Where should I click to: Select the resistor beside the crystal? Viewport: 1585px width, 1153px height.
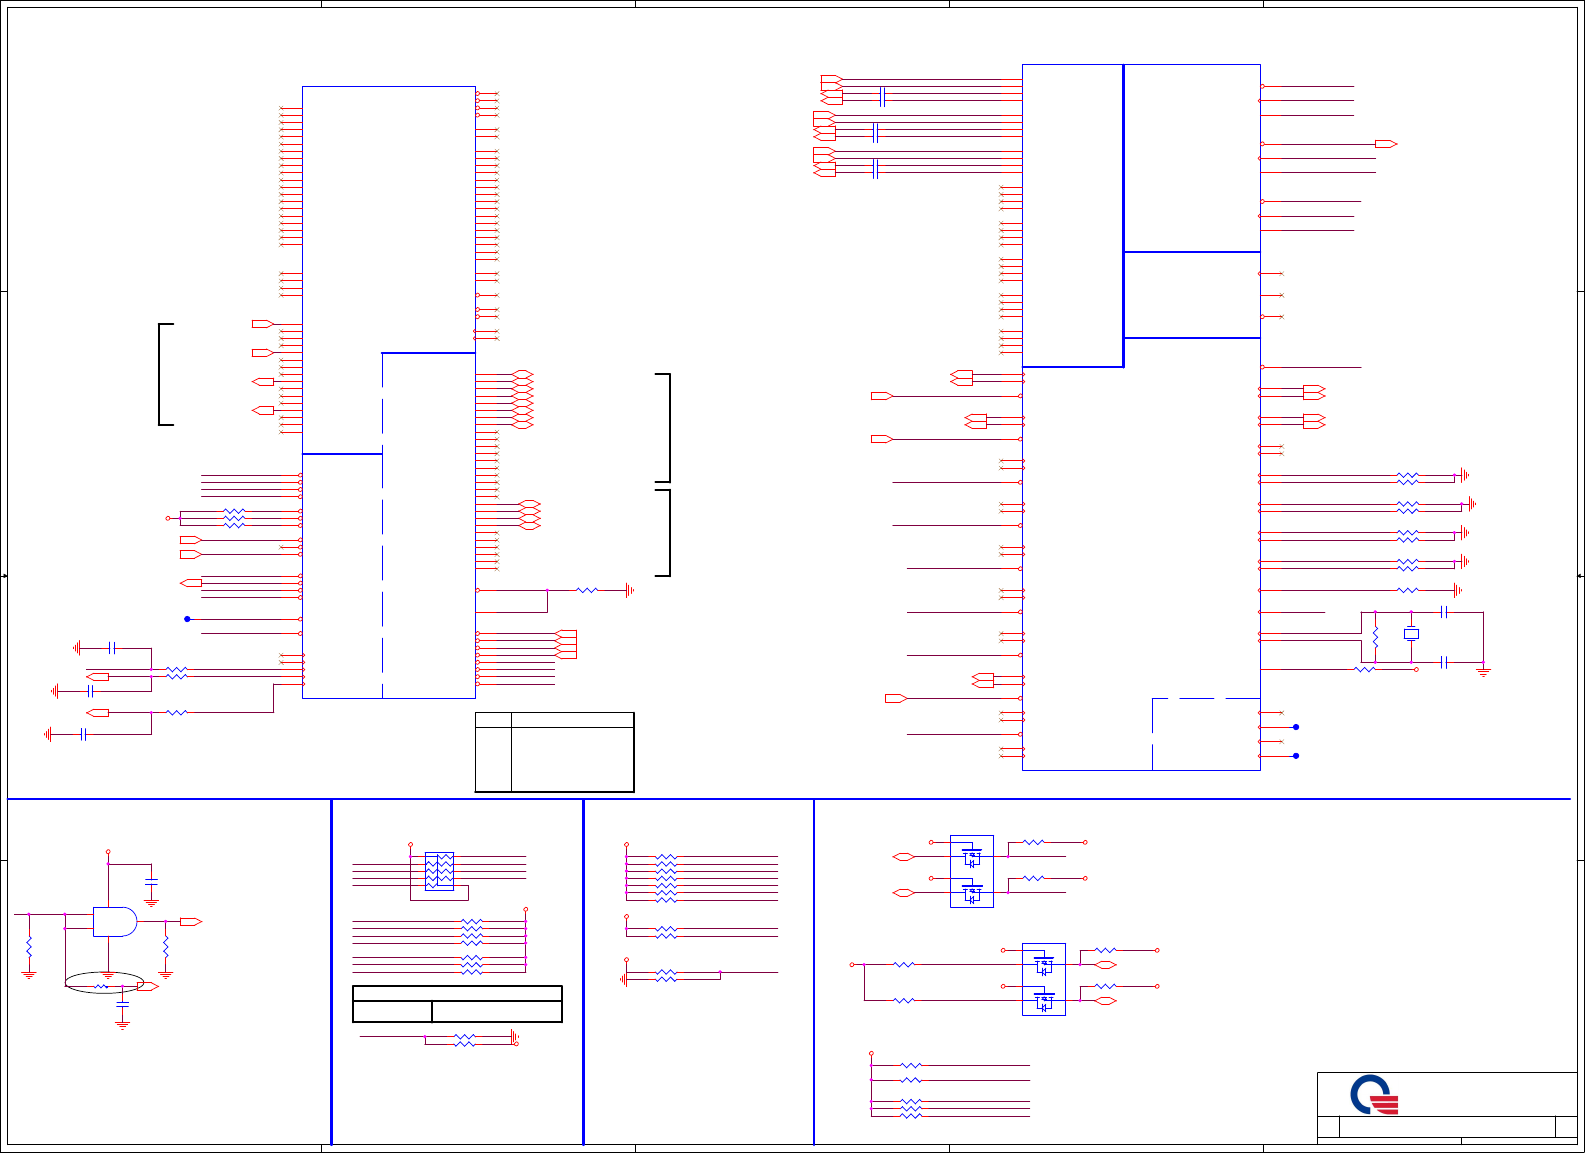click(x=1375, y=637)
